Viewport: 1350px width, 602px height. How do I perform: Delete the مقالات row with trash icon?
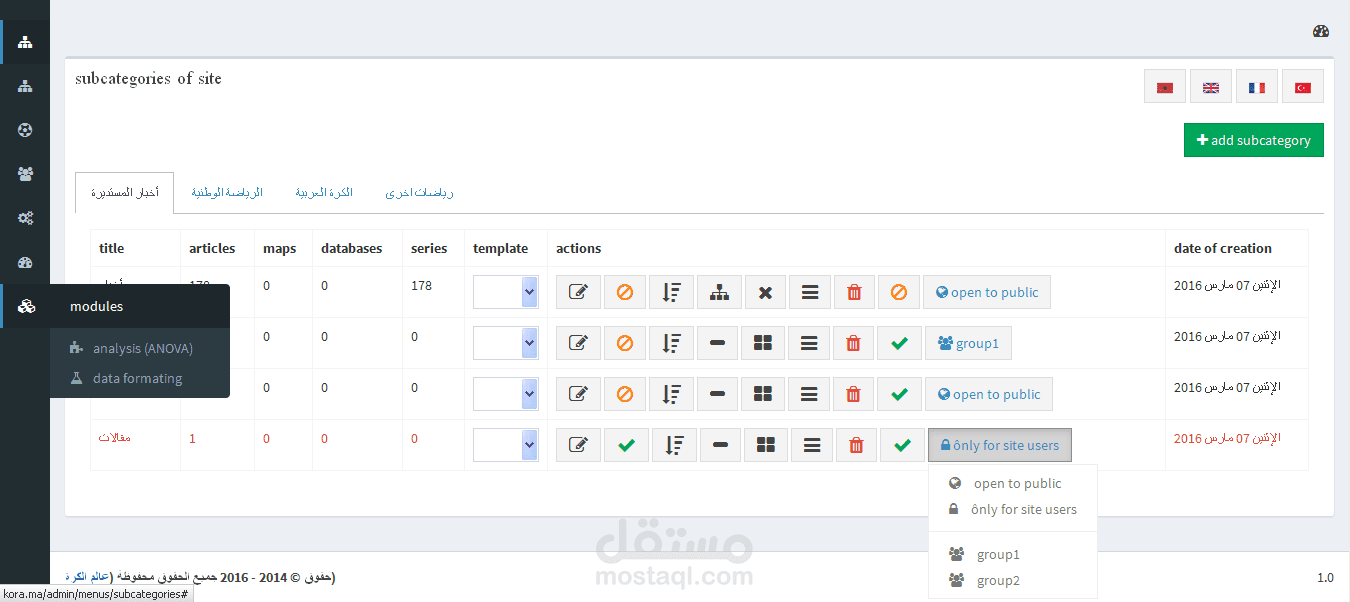pos(856,445)
